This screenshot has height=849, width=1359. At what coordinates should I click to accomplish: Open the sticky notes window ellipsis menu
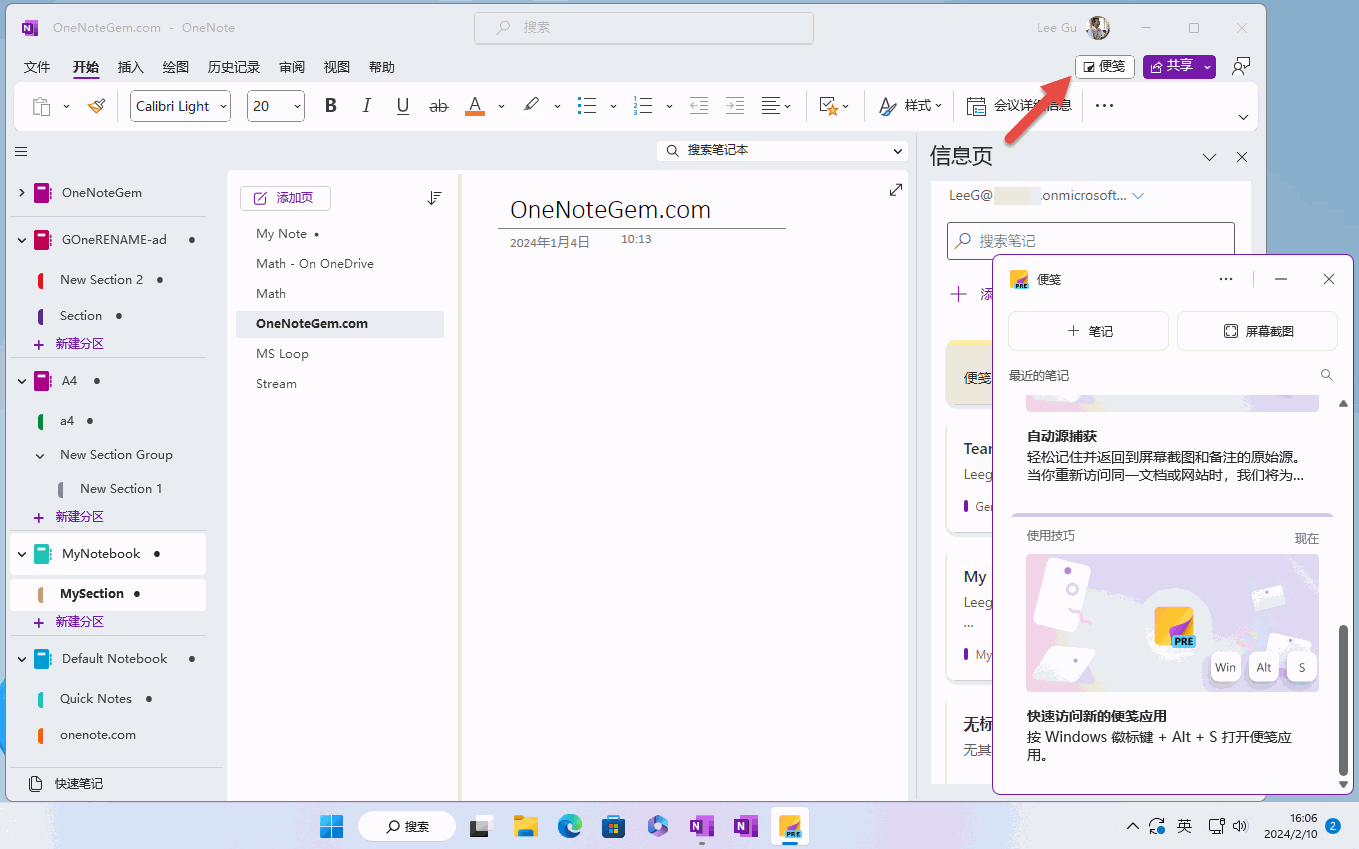1226,279
